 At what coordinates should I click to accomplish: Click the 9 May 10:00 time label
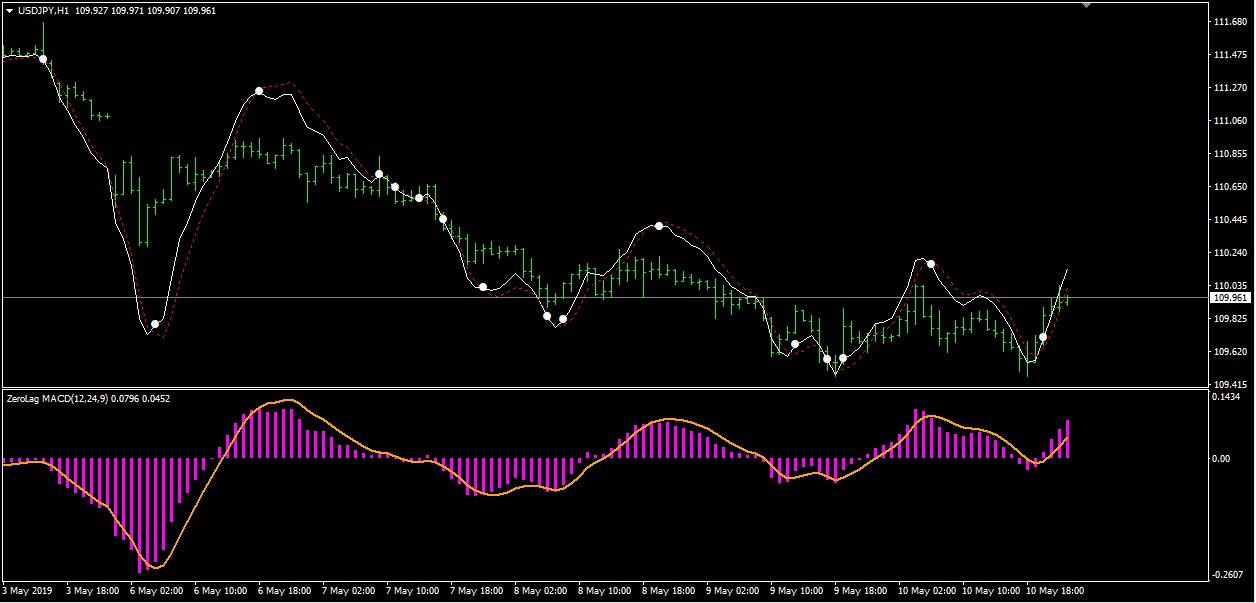796,591
